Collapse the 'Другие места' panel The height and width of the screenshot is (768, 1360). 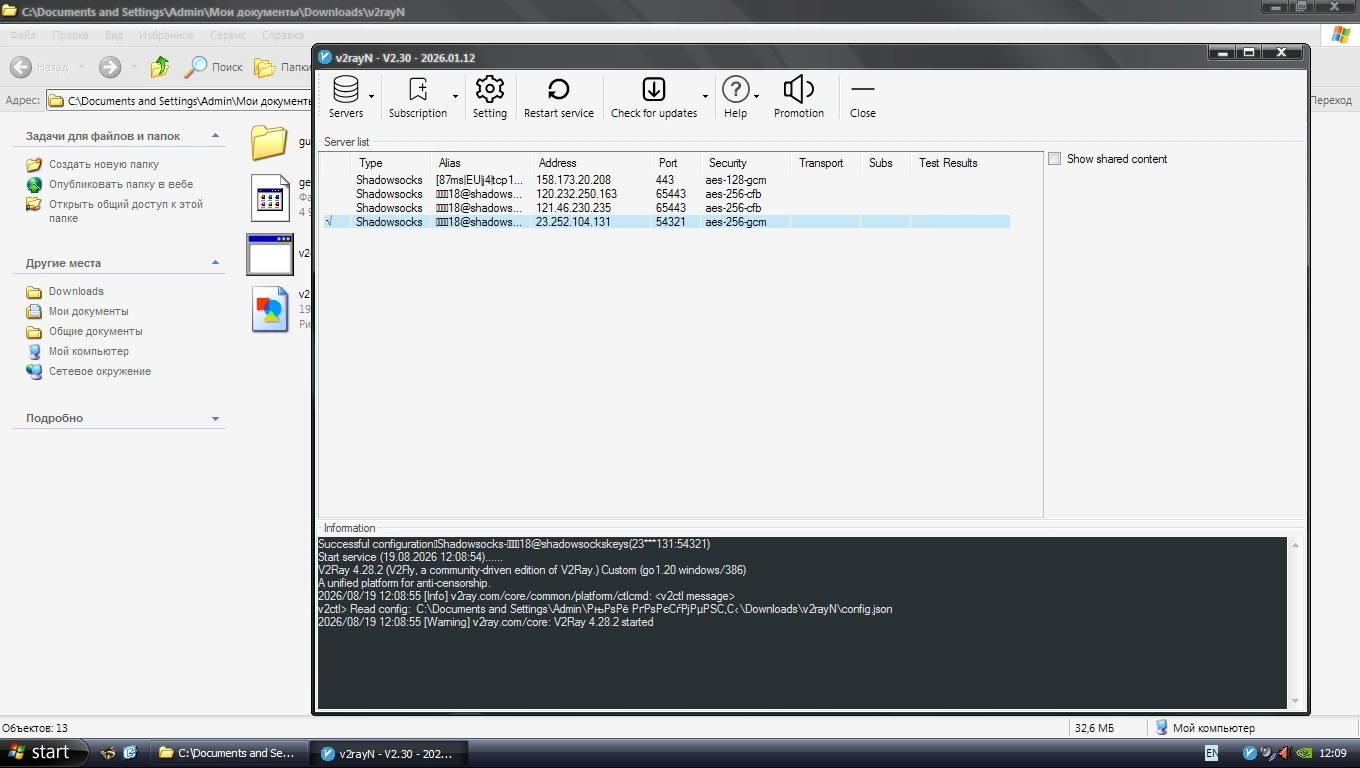pyautogui.click(x=215, y=263)
